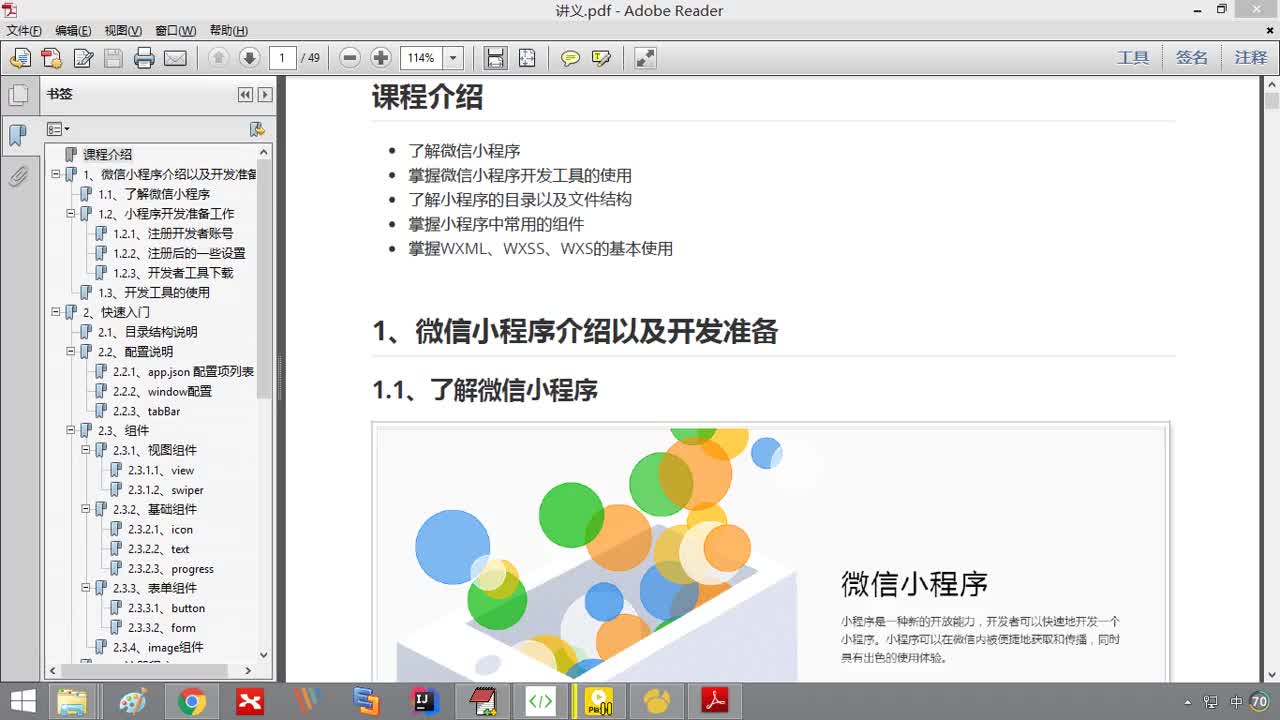The height and width of the screenshot is (720, 1280).
Task: Open the 编辑(E) menu
Action: pos(73,31)
